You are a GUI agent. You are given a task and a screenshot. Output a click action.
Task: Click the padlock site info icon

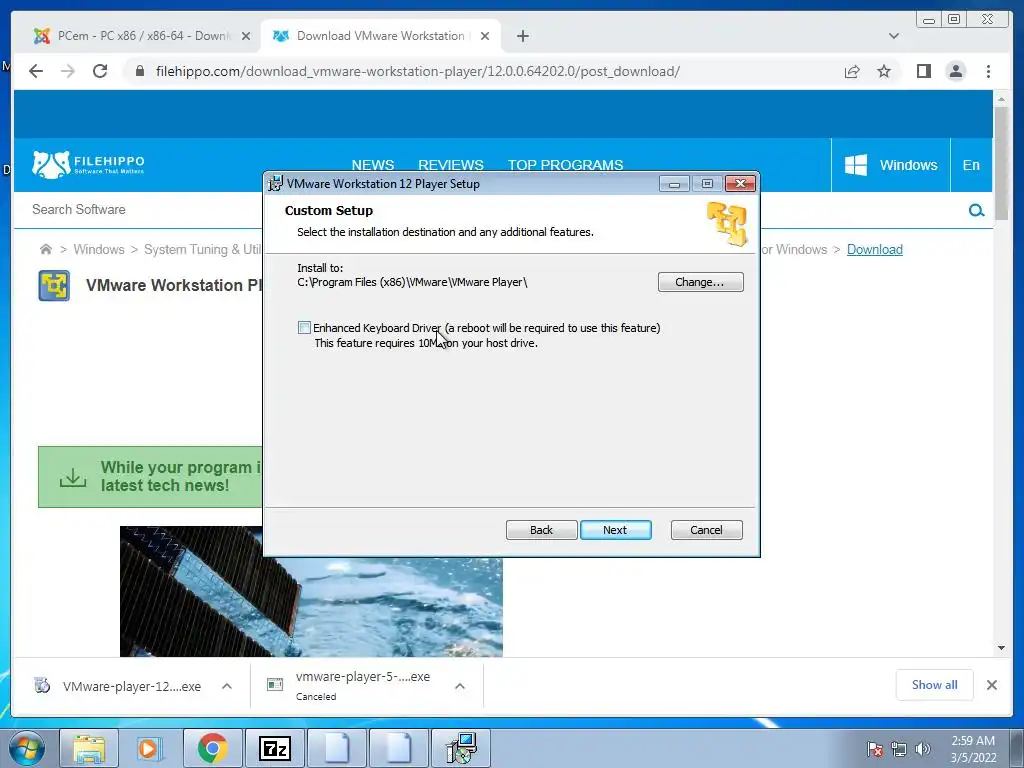click(139, 71)
